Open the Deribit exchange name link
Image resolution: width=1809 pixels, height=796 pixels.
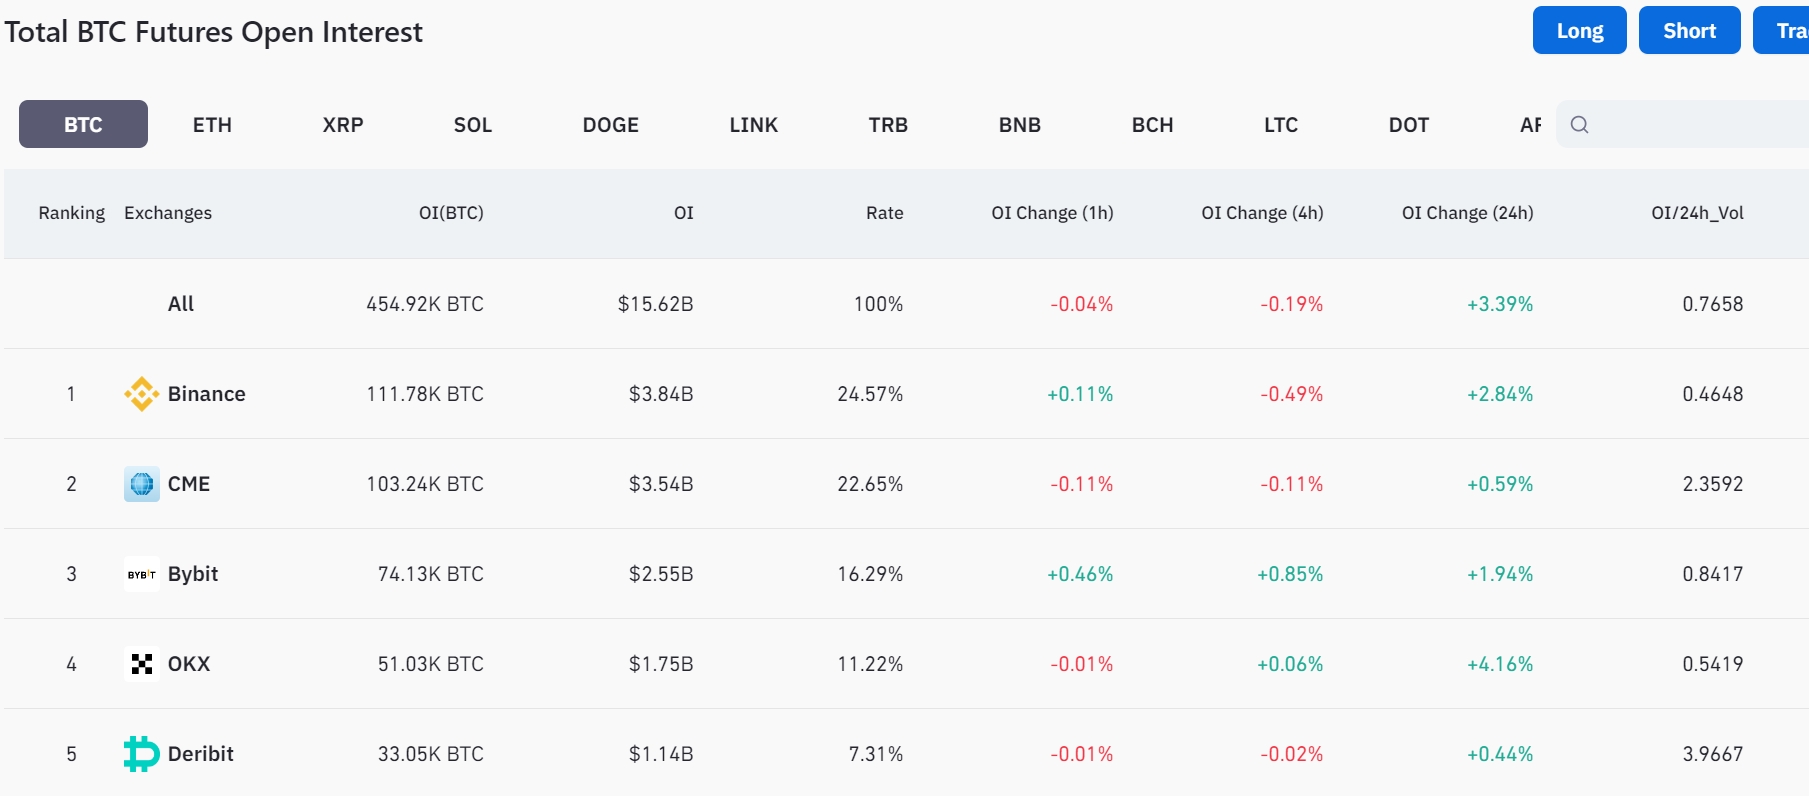(200, 754)
